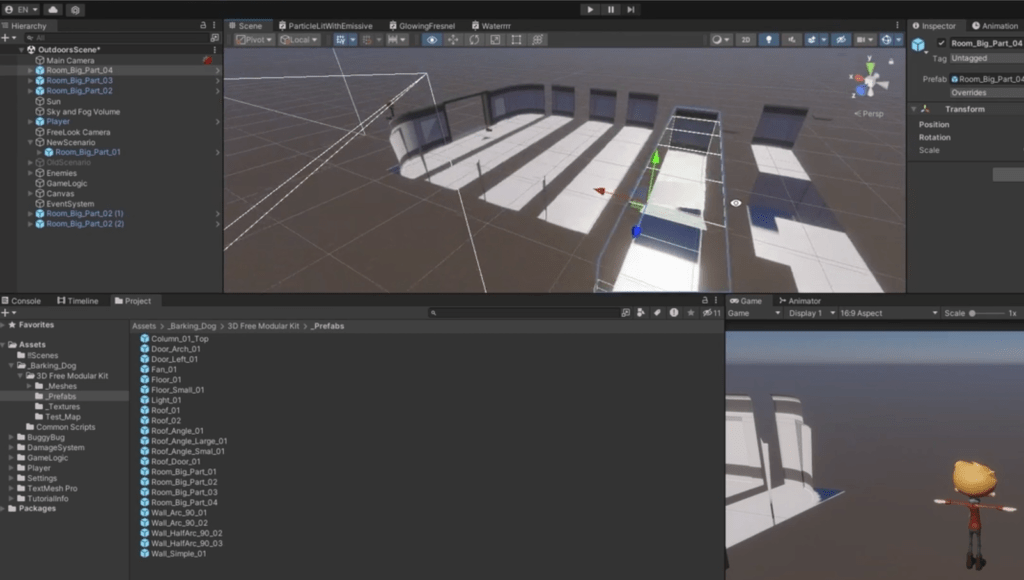Viewport: 1024px width, 580px height.
Task: Click the Step forward button
Action: click(x=631, y=10)
